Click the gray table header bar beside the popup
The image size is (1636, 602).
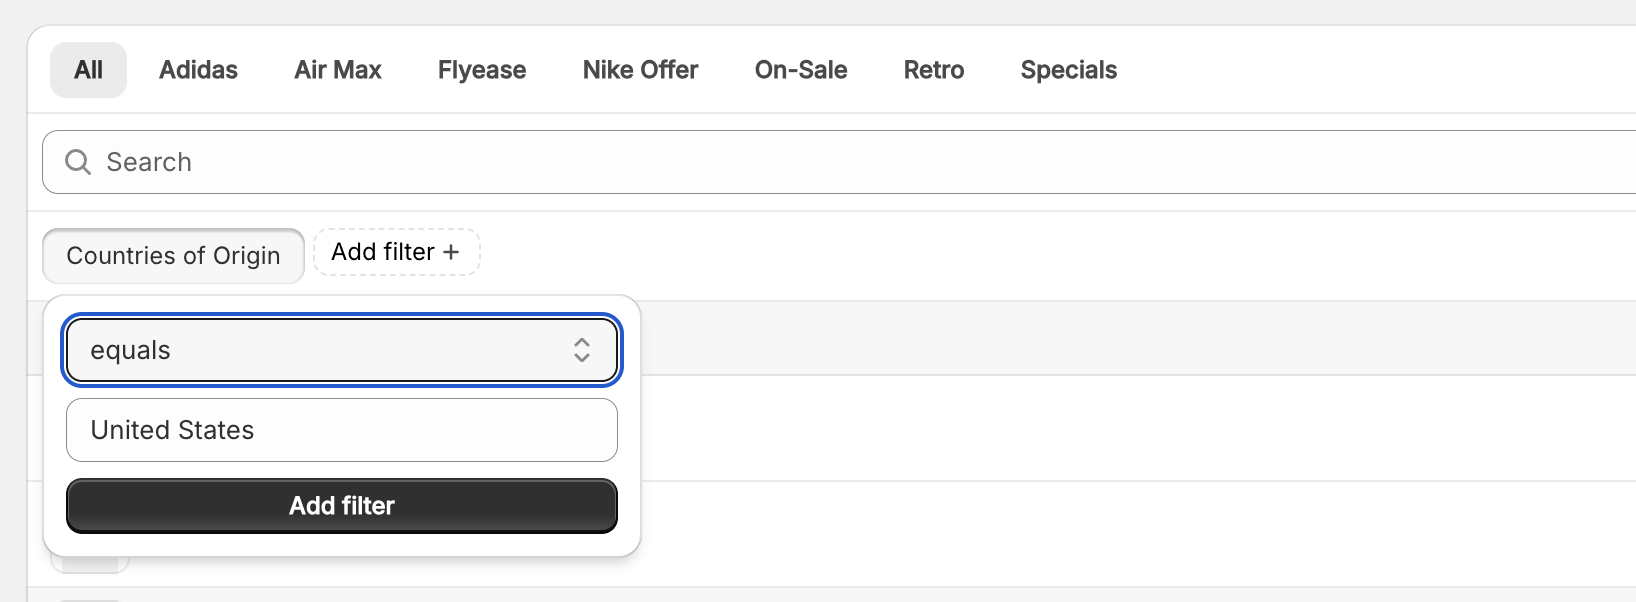(1138, 338)
